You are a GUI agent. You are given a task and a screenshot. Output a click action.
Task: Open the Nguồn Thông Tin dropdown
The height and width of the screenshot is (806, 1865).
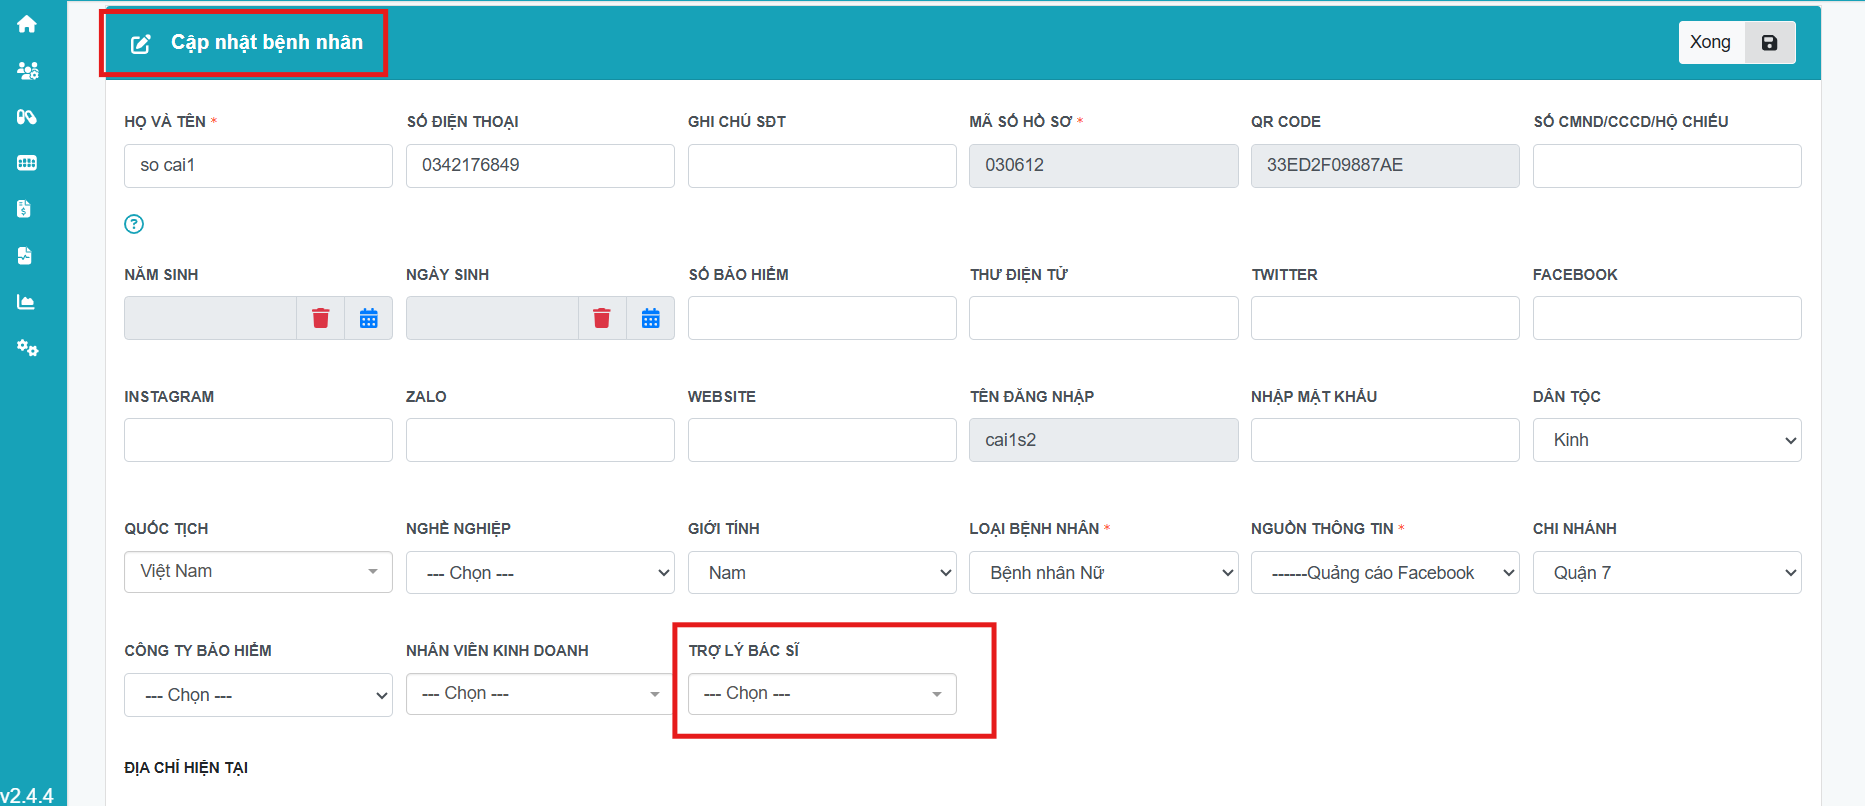pyautogui.click(x=1384, y=573)
